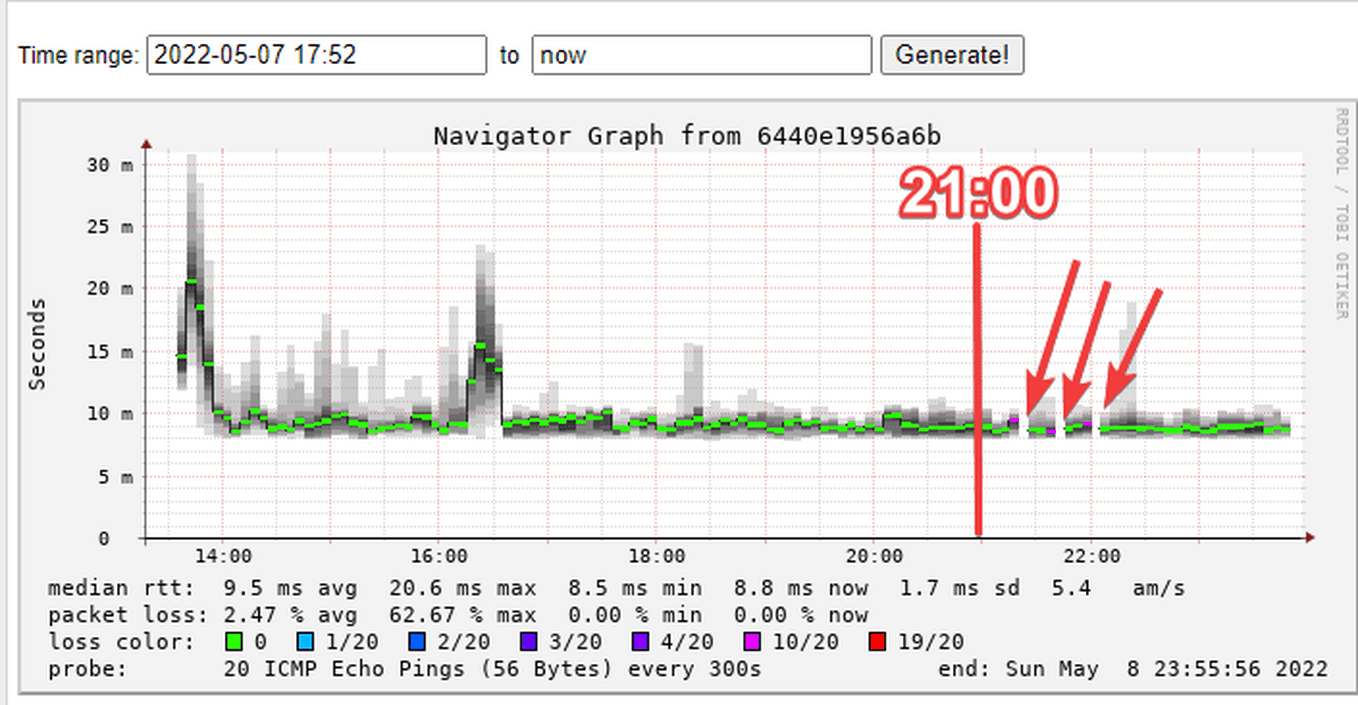
Task: Click the '20.6 ms max' rtt value
Action: (463, 588)
